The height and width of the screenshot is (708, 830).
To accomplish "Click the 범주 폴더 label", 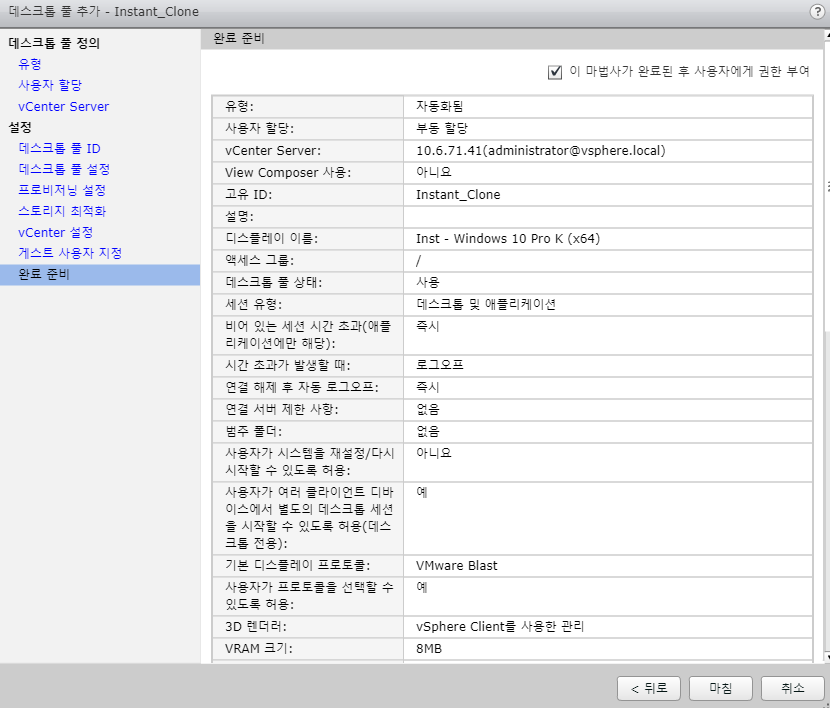I will coord(254,431).
